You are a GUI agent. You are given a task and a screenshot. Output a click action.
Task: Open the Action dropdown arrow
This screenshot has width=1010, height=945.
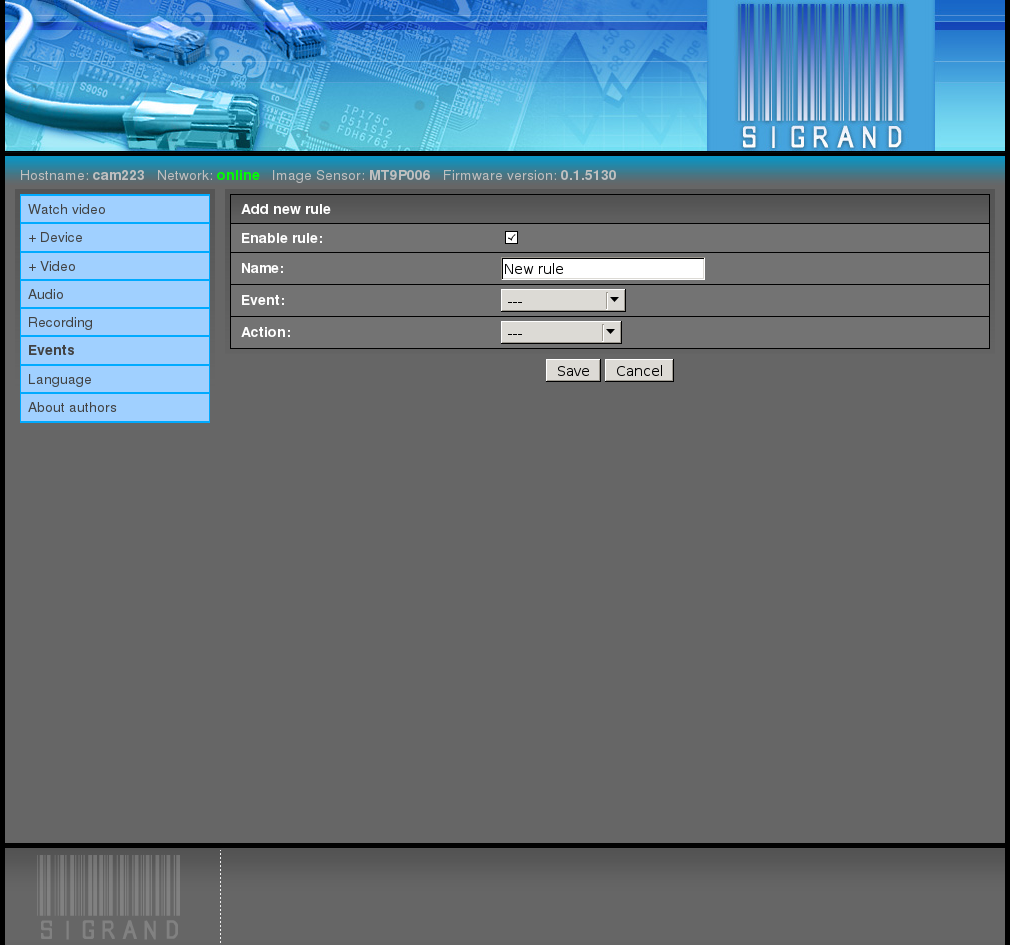point(611,332)
